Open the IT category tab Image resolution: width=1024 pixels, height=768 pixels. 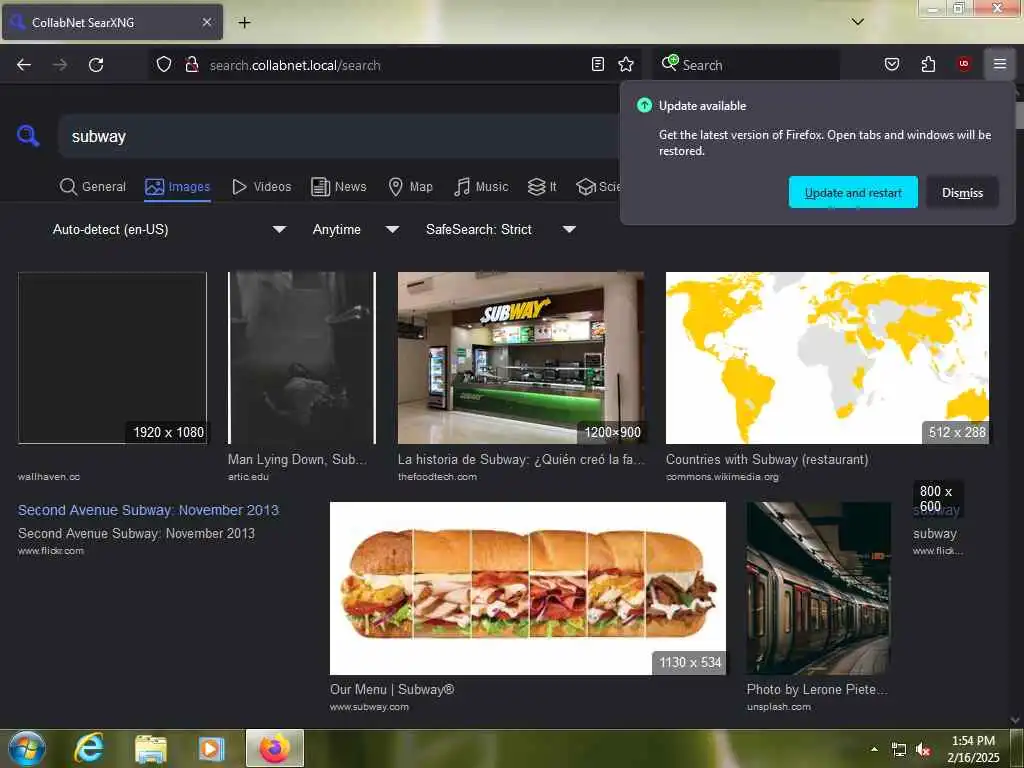click(542, 187)
